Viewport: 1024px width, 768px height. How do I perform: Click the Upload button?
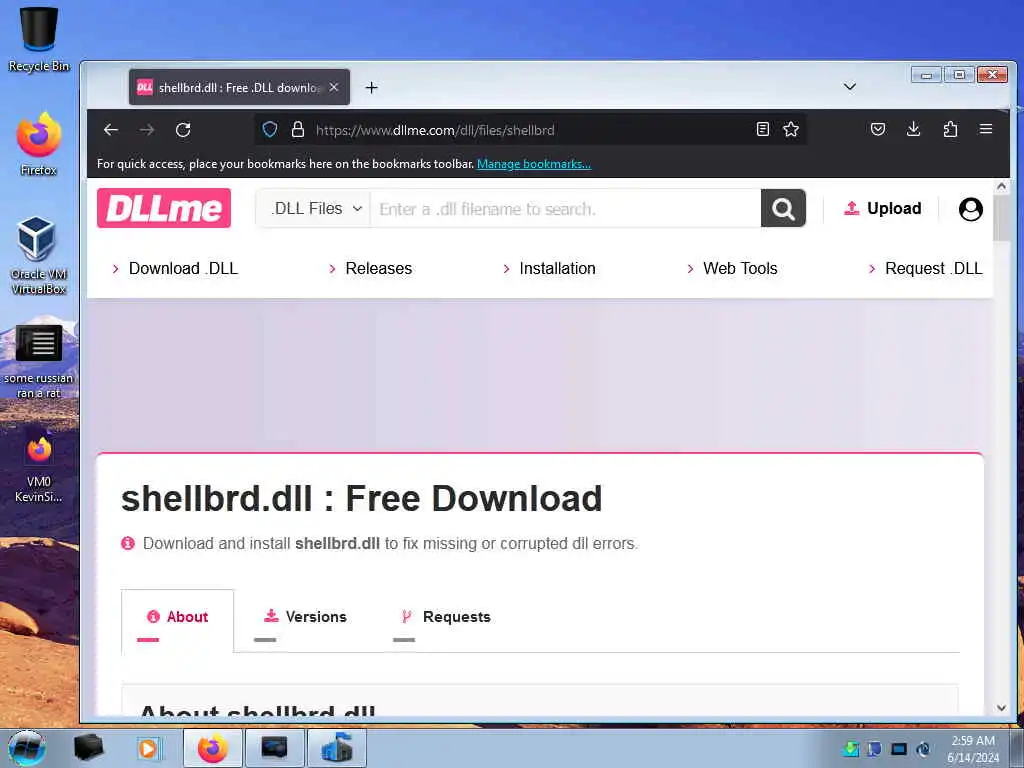pyautogui.click(x=882, y=208)
